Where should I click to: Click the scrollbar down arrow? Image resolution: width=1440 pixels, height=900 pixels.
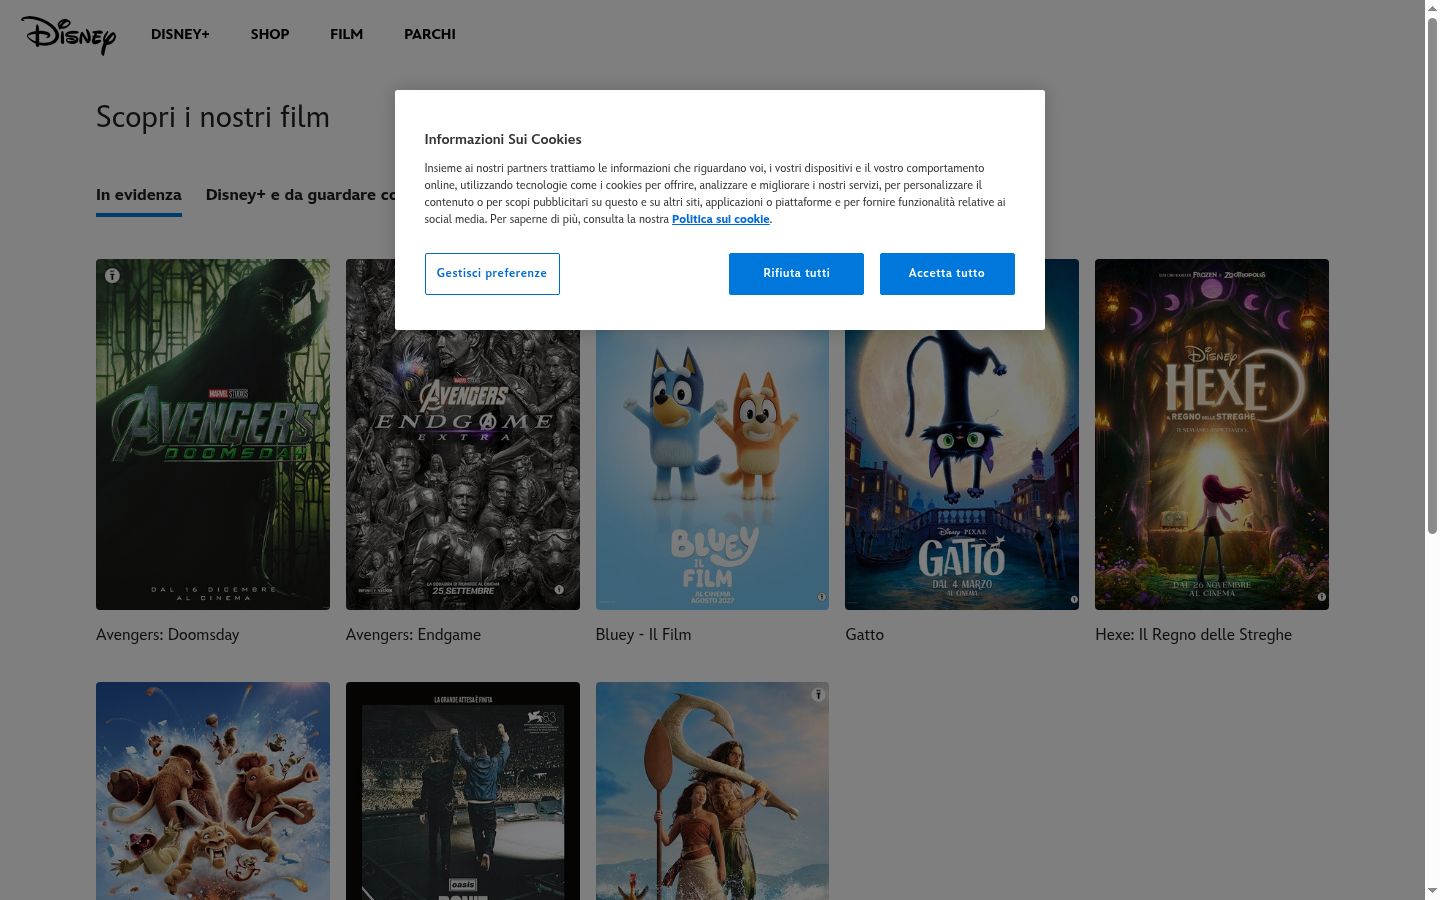pyautogui.click(x=1432, y=890)
